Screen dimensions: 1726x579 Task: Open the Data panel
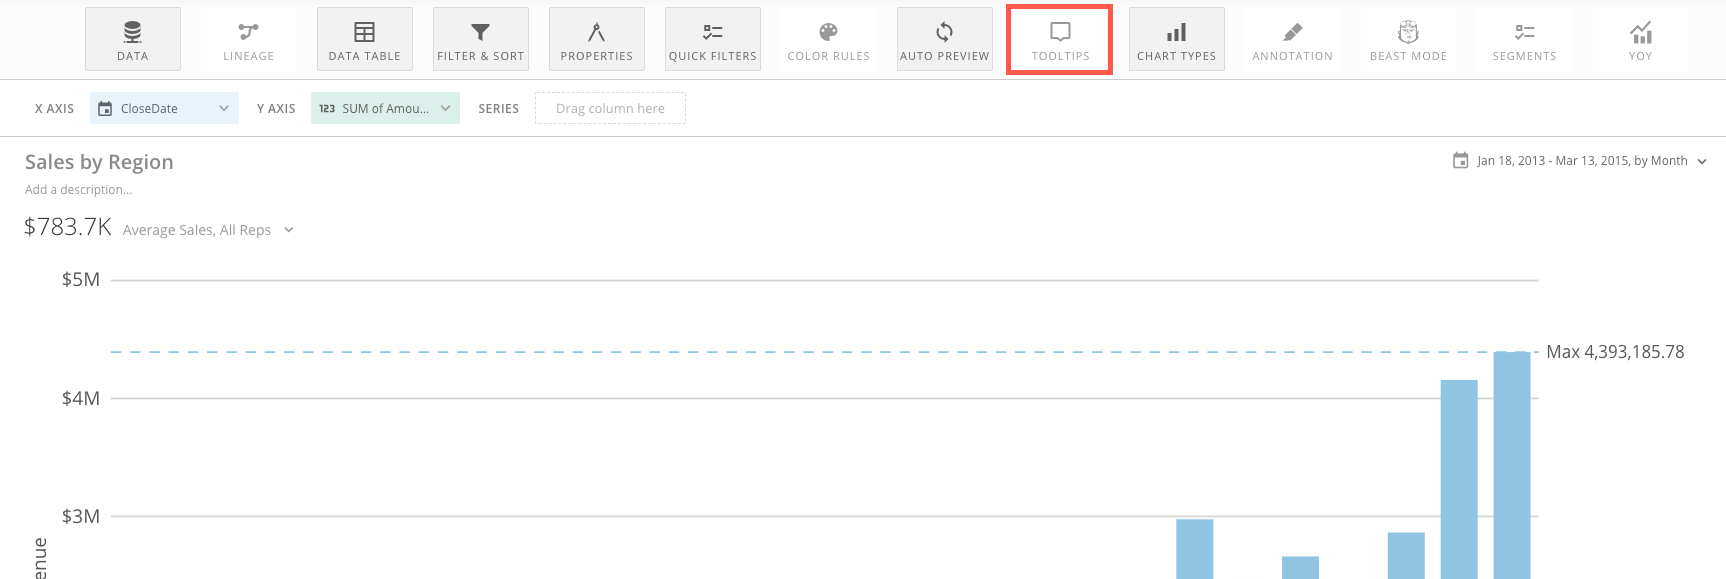(132, 40)
